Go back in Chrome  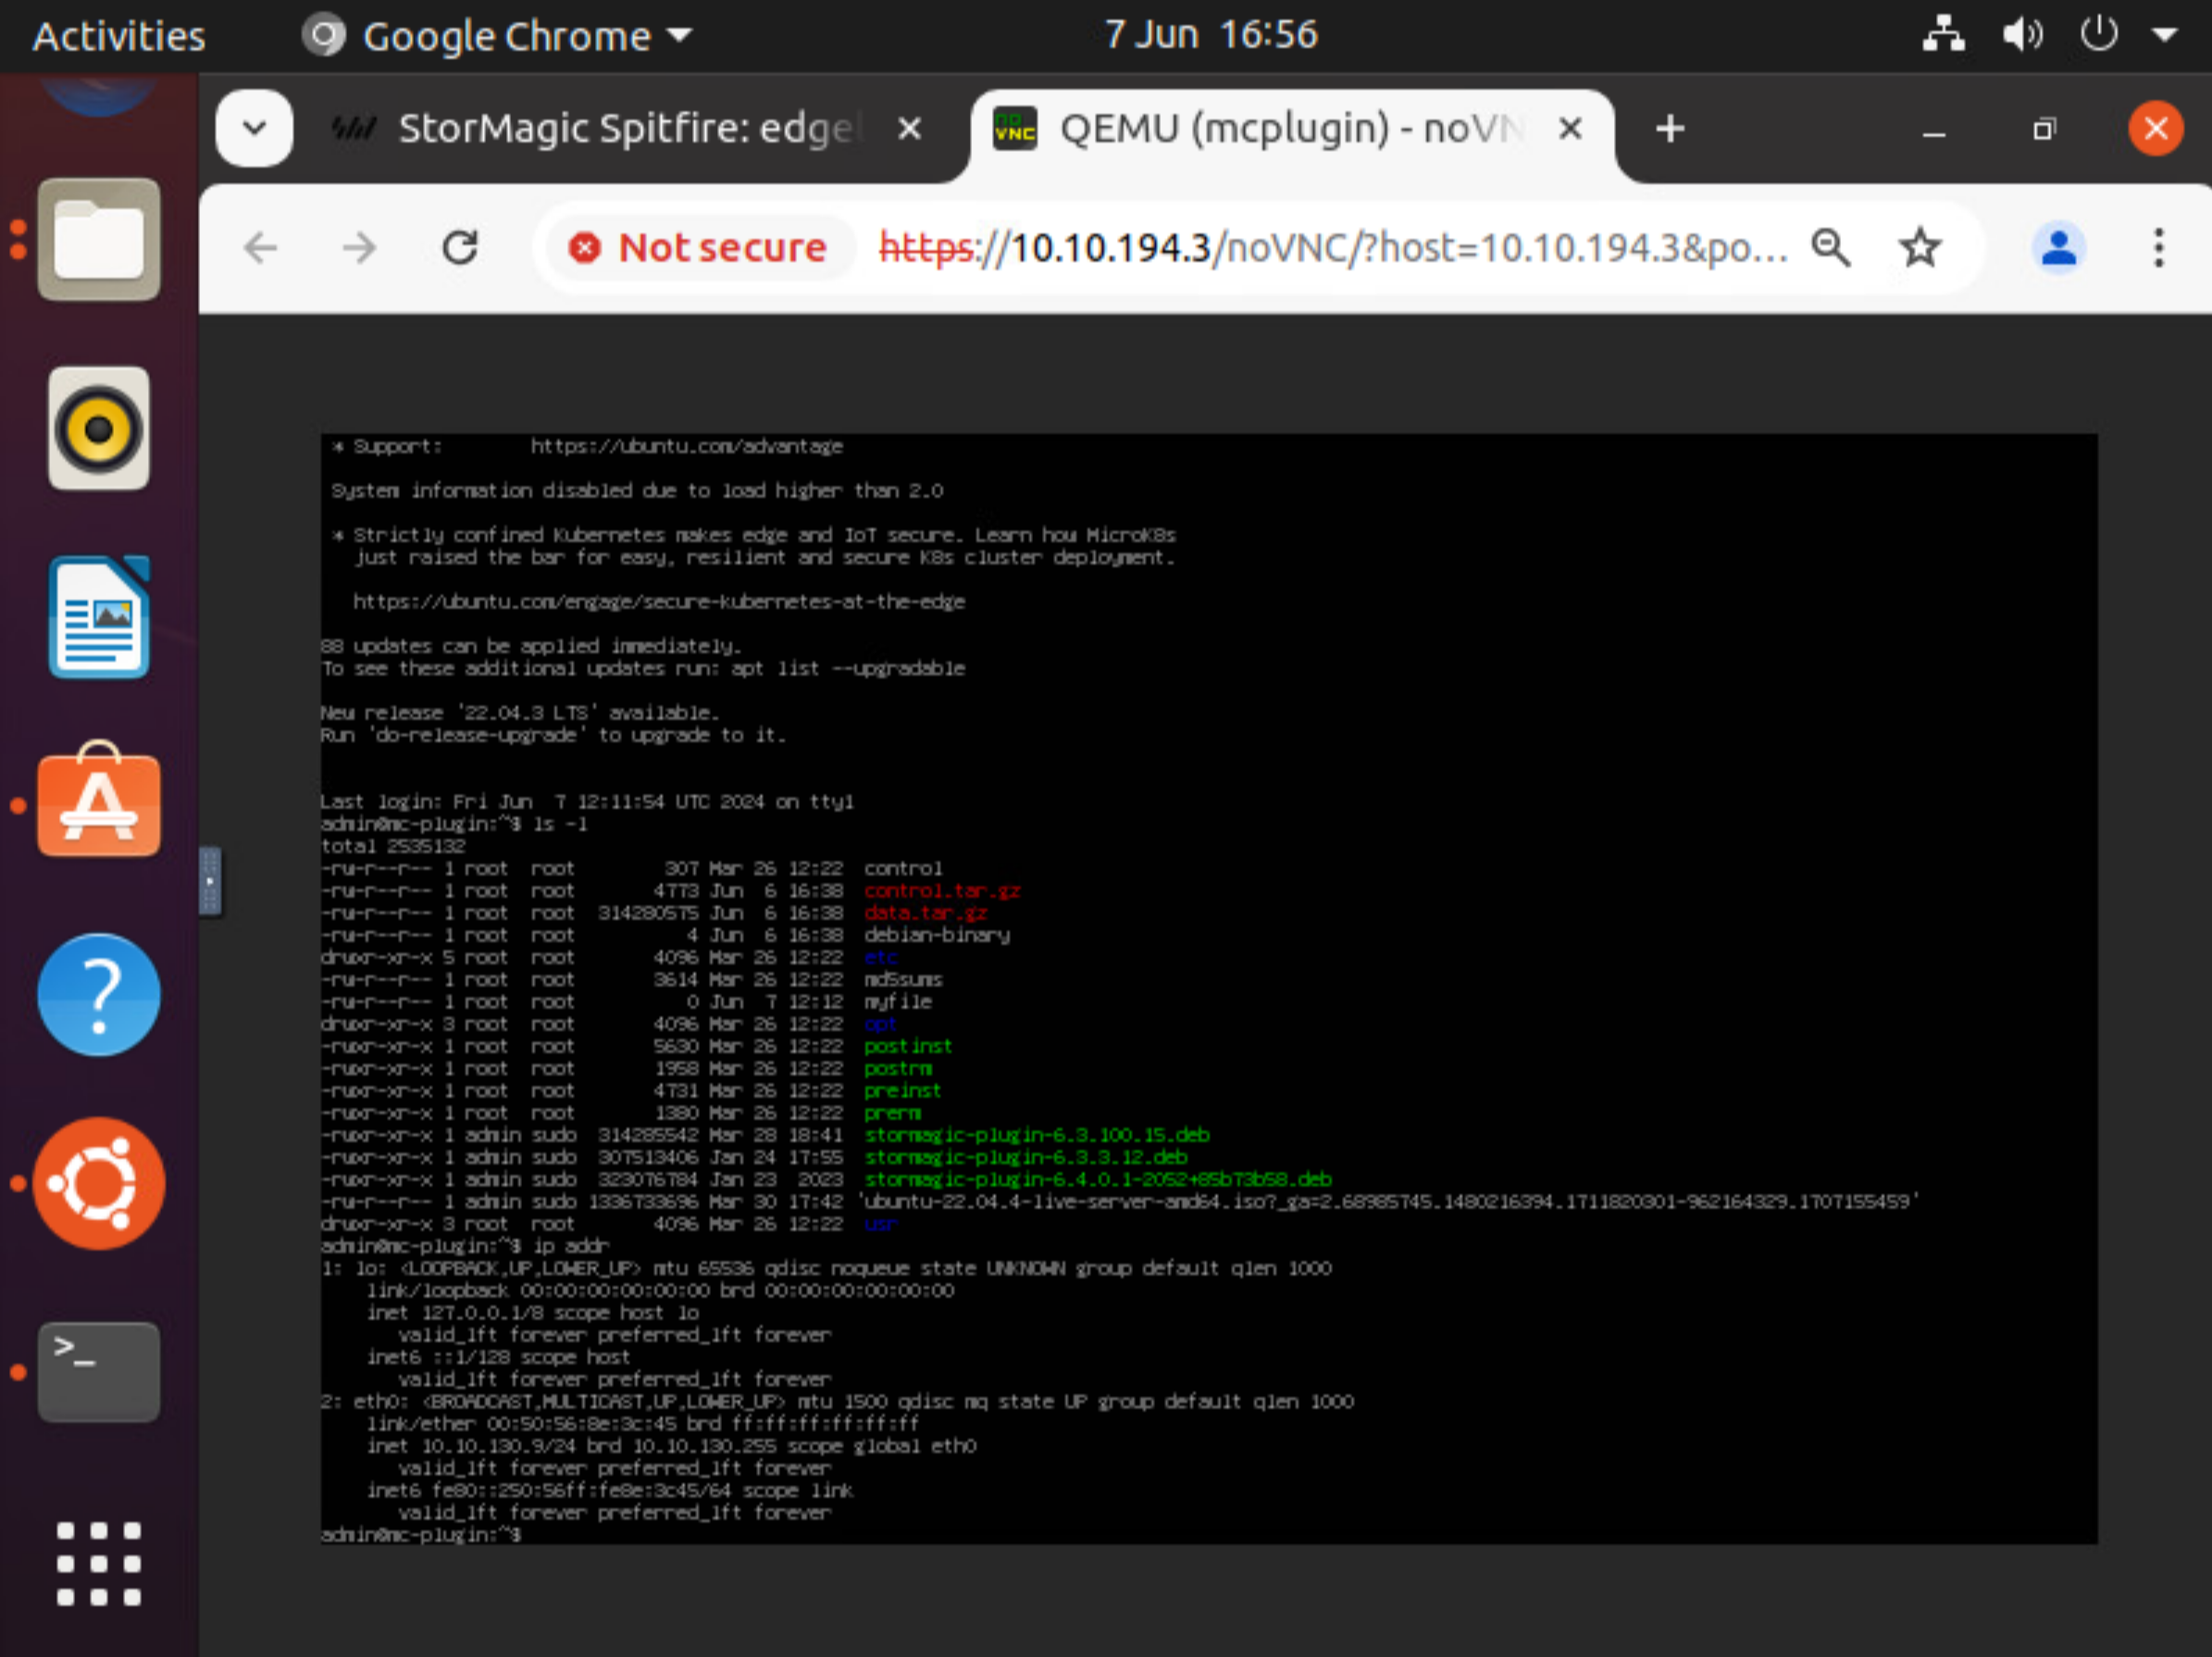point(260,247)
